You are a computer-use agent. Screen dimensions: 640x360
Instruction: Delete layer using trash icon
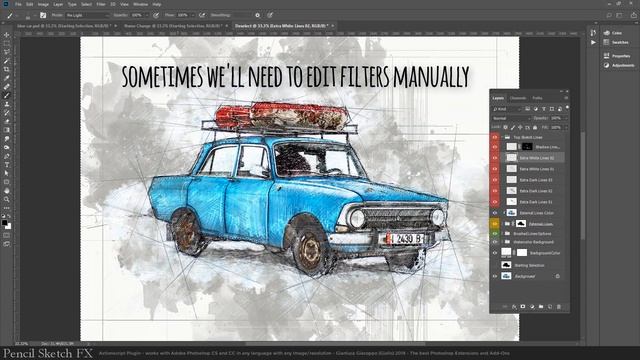559,307
